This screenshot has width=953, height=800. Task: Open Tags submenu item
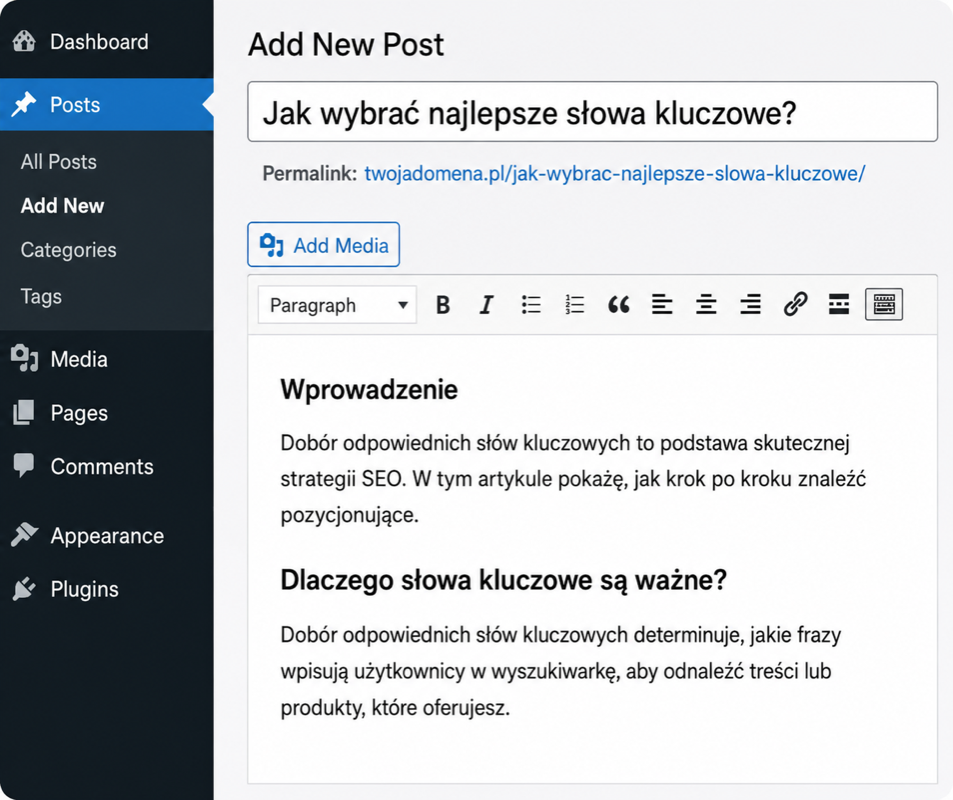(x=41, y=296)
